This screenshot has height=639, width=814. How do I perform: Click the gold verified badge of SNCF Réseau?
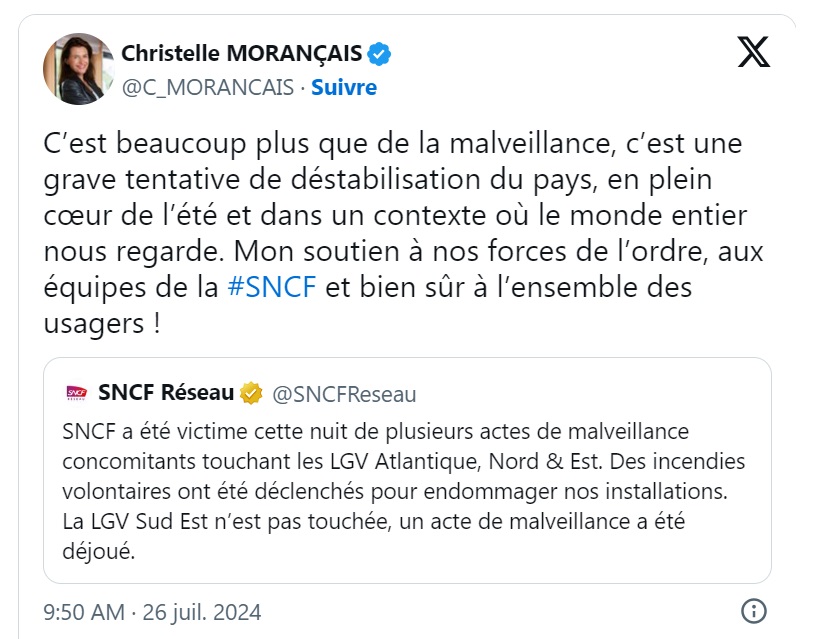tap(251, 393)
